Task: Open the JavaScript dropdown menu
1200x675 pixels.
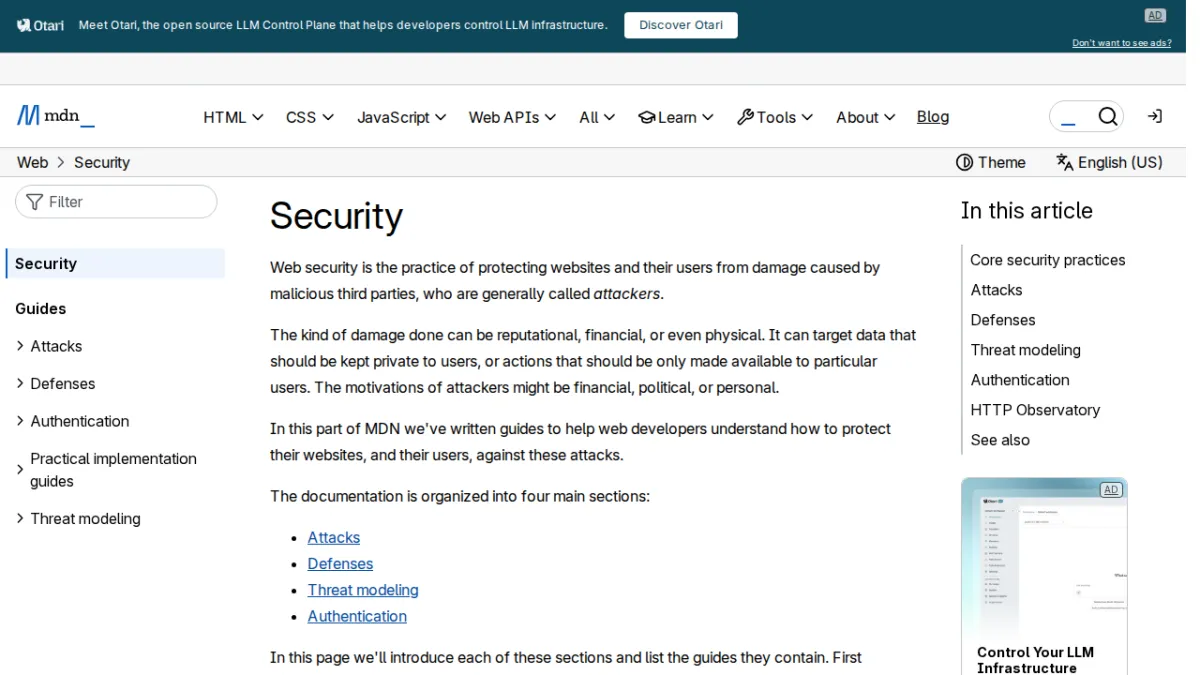Action: click(x=402, y=117)
